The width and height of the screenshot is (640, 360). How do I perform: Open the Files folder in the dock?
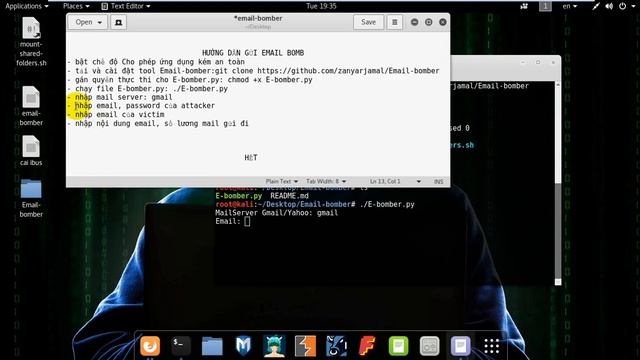[x=212, y=346]
